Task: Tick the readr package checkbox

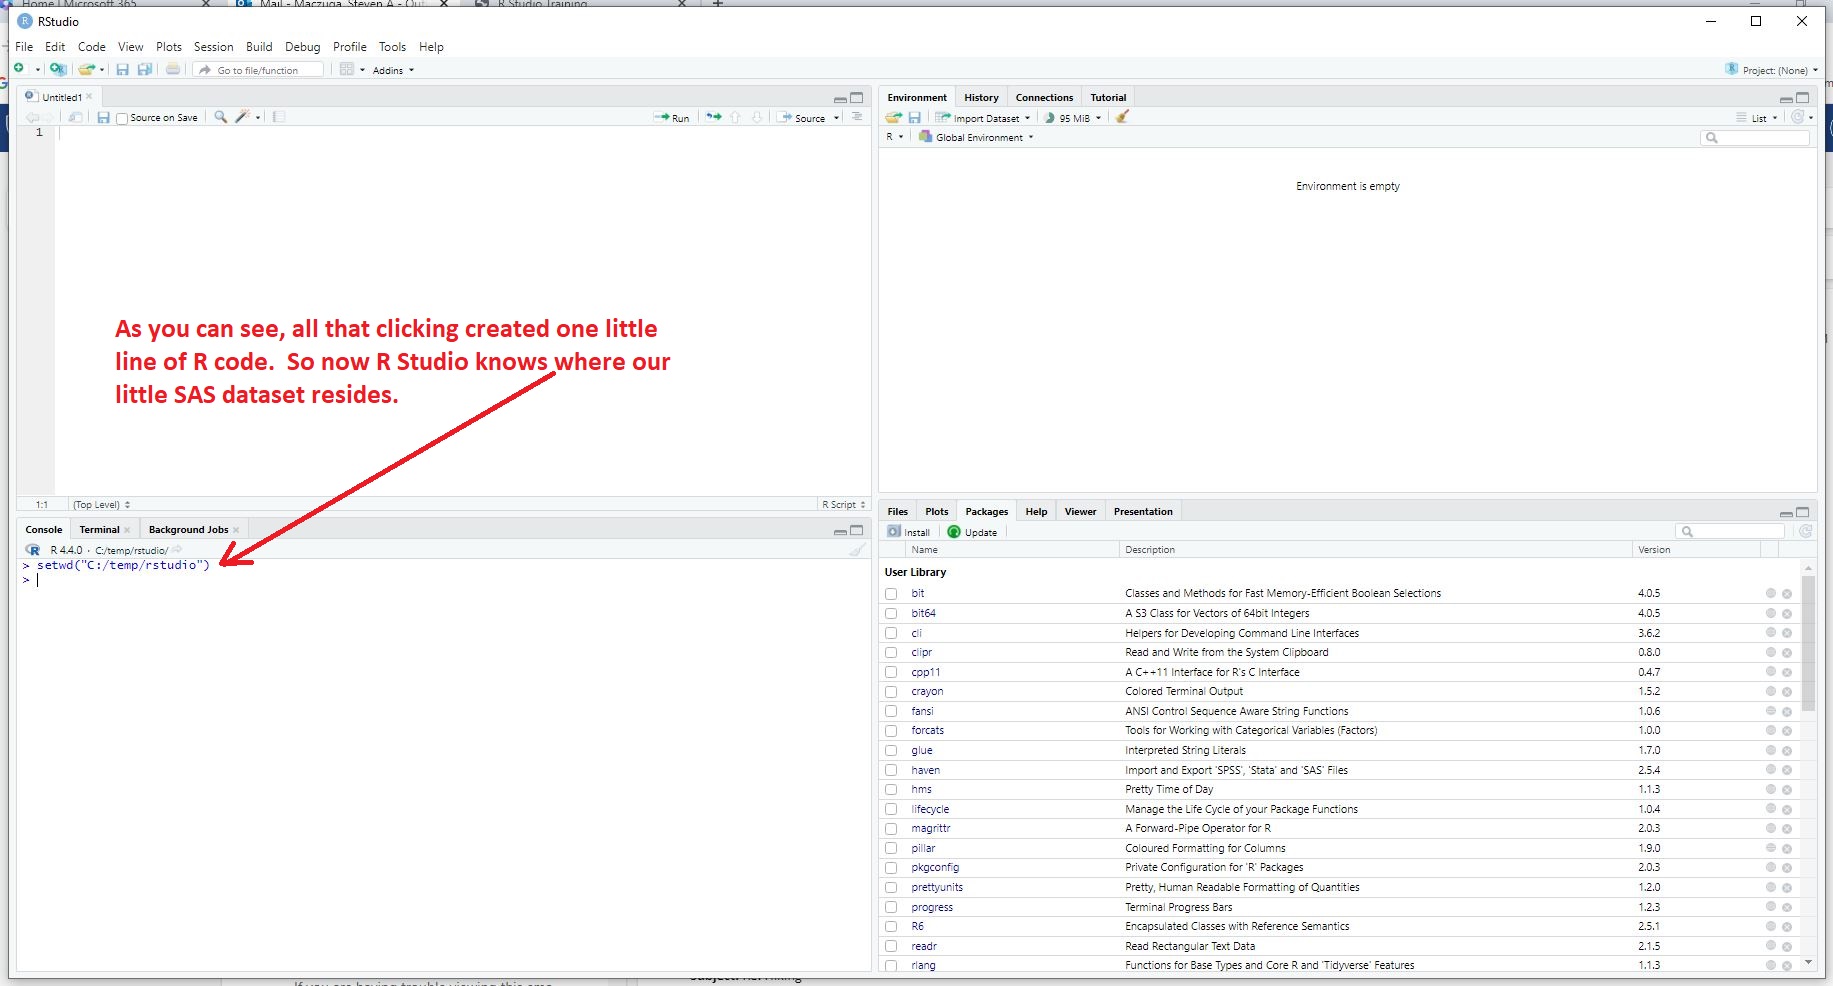Action: (x=891, y=946)
